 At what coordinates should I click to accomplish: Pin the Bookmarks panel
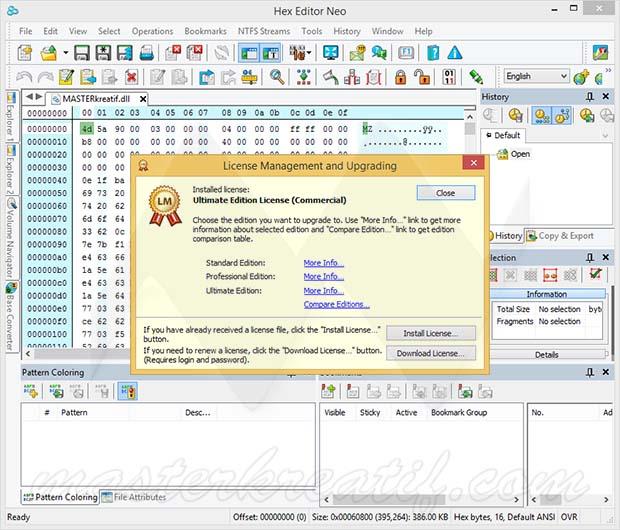(590, 372)
